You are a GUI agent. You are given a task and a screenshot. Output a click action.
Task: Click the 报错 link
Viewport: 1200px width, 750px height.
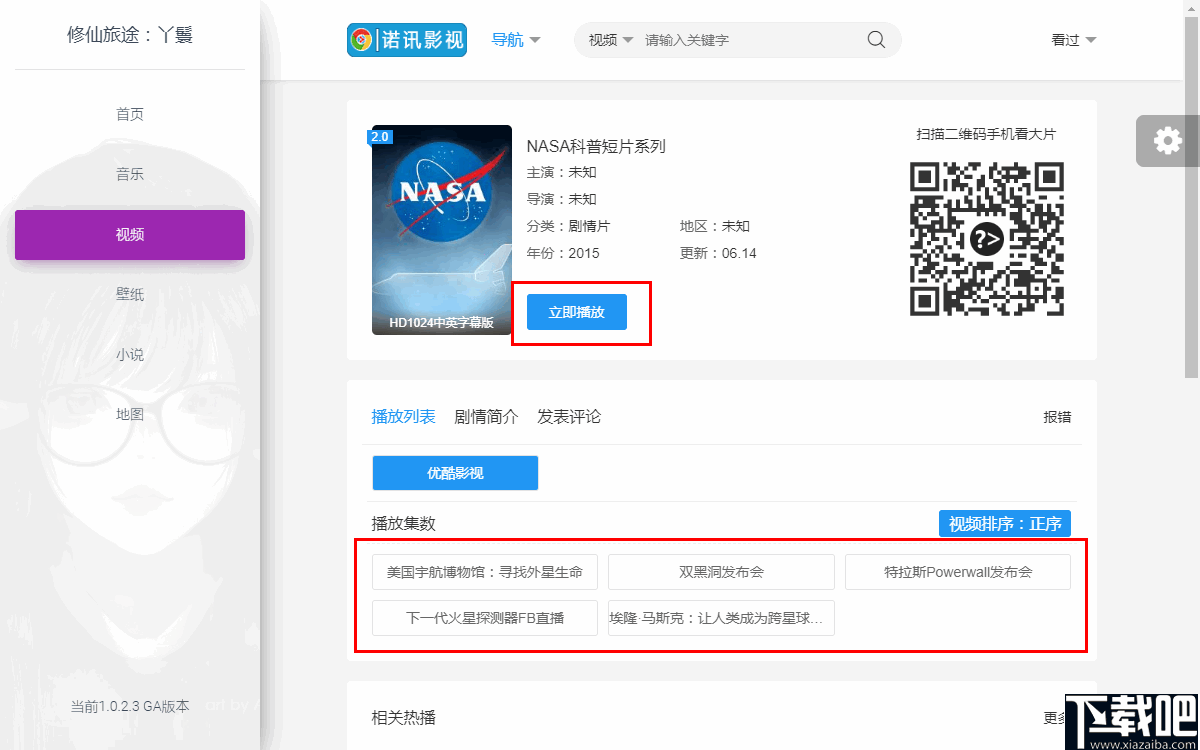click(1057, 417)
